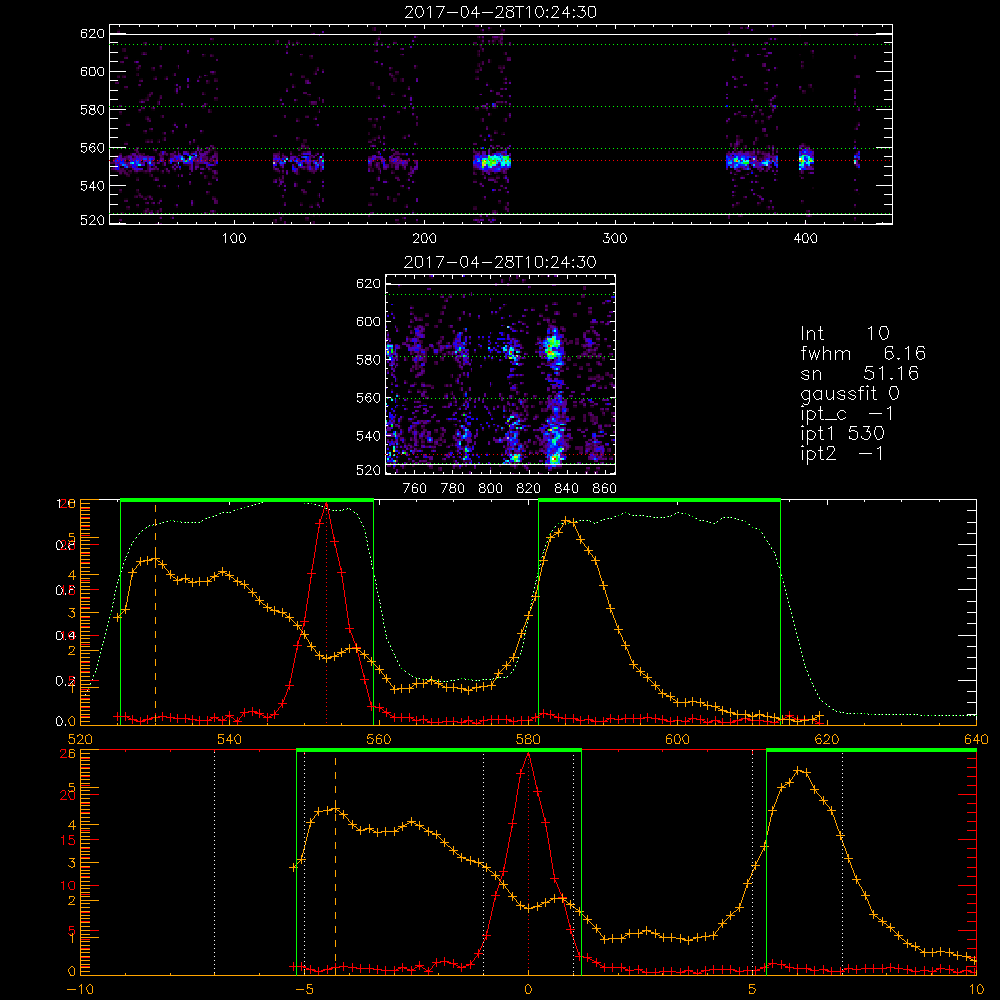Click the '-5' x-axis label of the bottom plot
The image size is (1000, 1000).
pos(305,990)
